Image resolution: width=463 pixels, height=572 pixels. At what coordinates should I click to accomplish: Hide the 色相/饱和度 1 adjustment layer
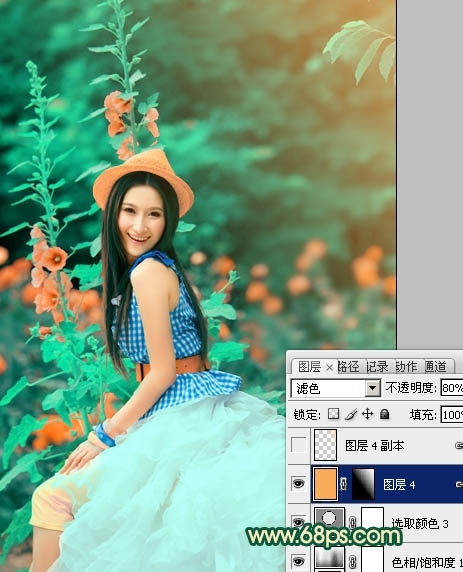pyautogui.click(x=298, y=561)
